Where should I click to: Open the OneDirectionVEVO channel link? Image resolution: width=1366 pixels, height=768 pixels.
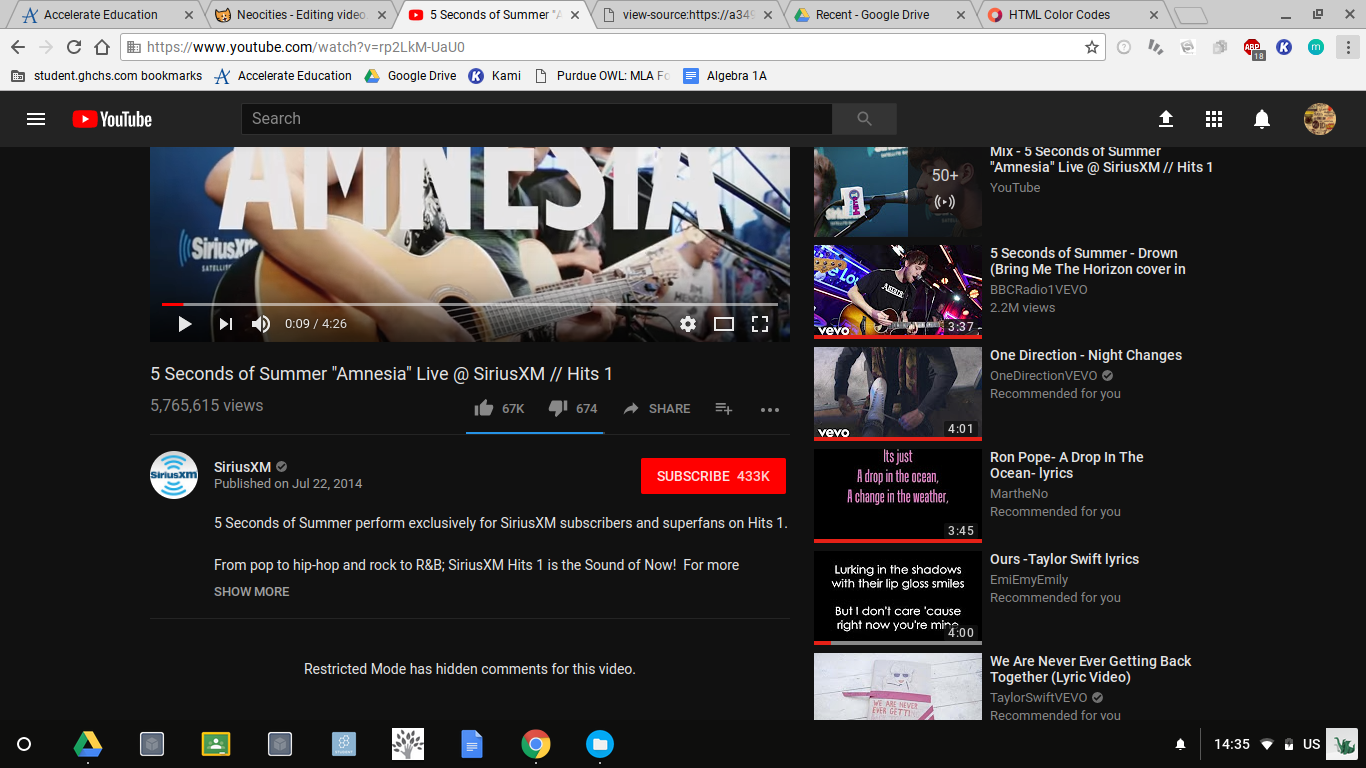[x=1044, y=376]
